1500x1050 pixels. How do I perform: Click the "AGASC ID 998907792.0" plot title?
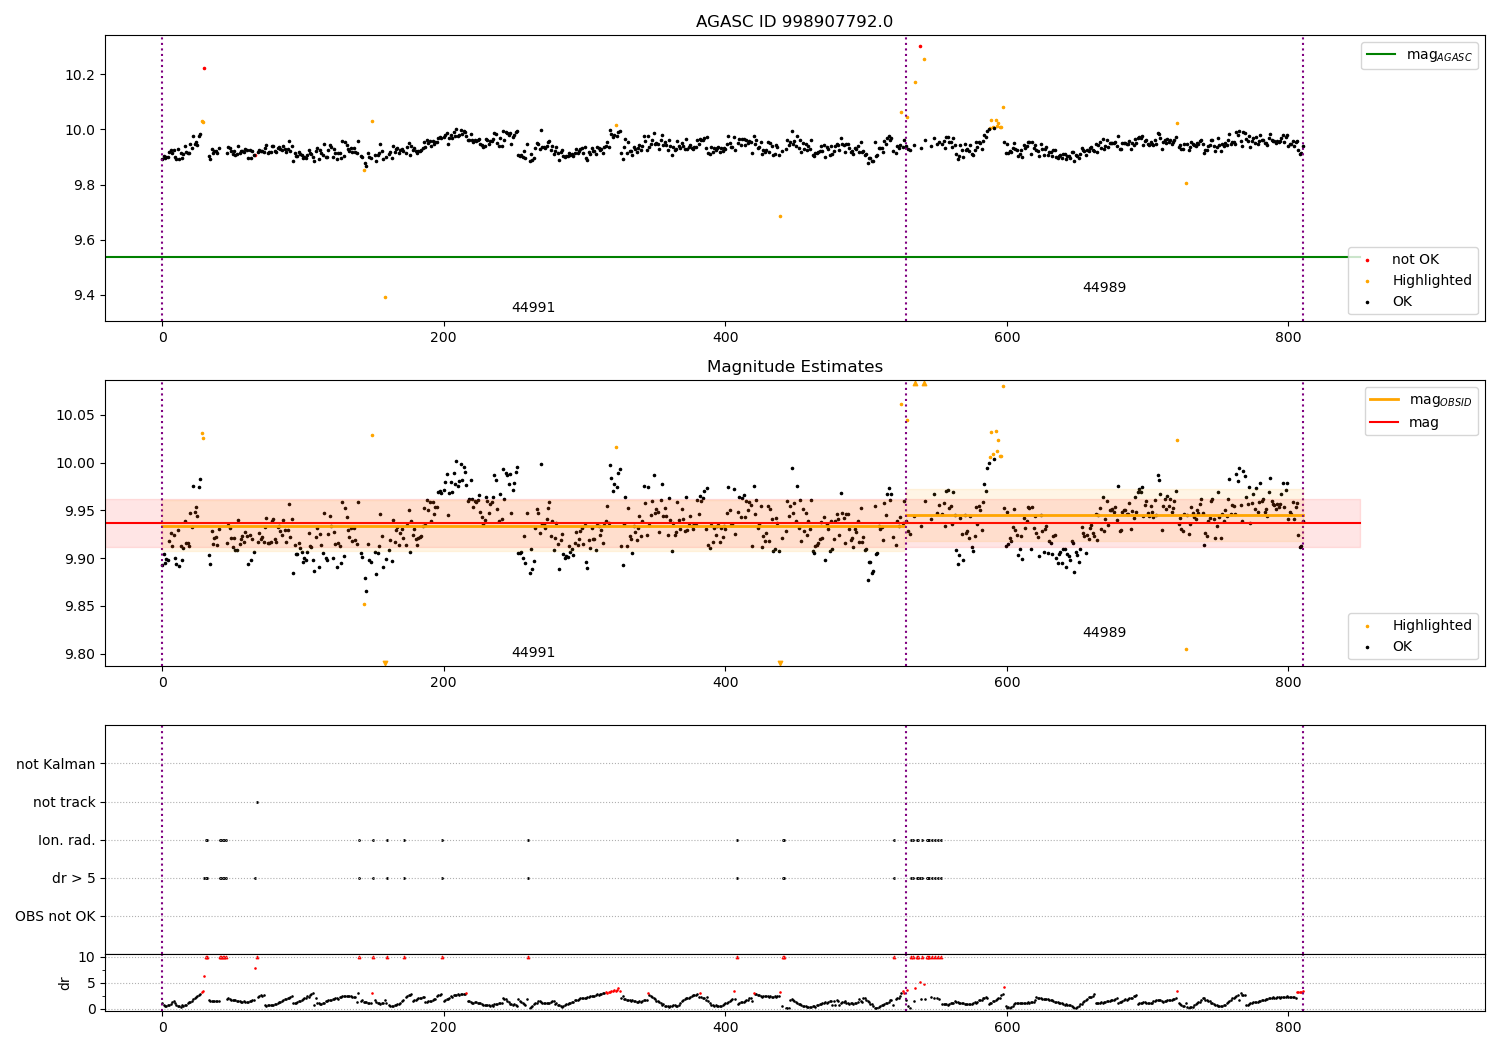[x=794, y=22]
